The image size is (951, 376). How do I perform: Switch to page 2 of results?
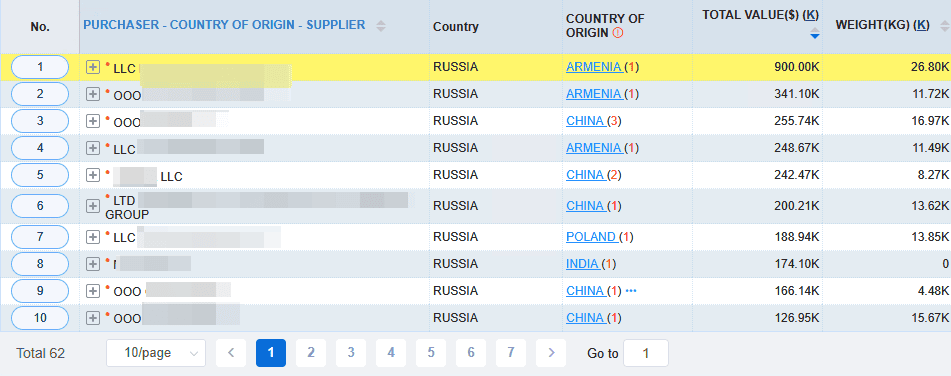[x=311, y=353]
